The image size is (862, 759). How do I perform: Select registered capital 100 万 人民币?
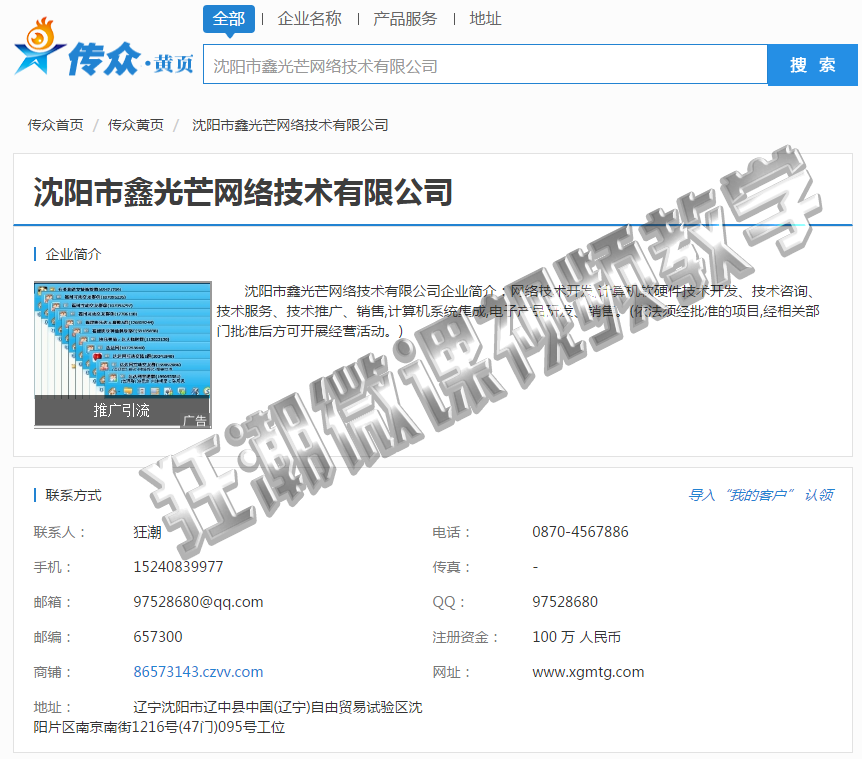pos(576,636)
